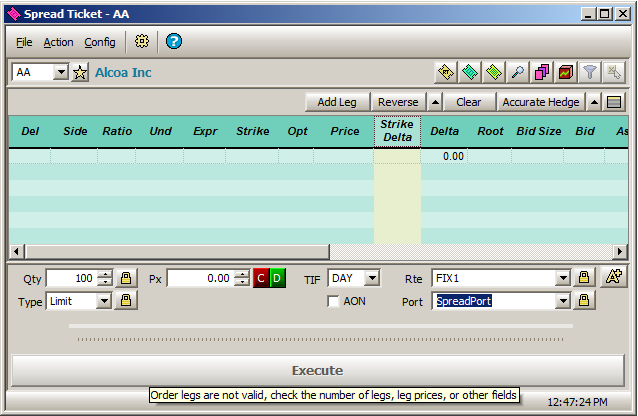This screenshot has height=416, width=638.
Task: Click the Qty spinner arrows
Action: [x=105, y=278]
